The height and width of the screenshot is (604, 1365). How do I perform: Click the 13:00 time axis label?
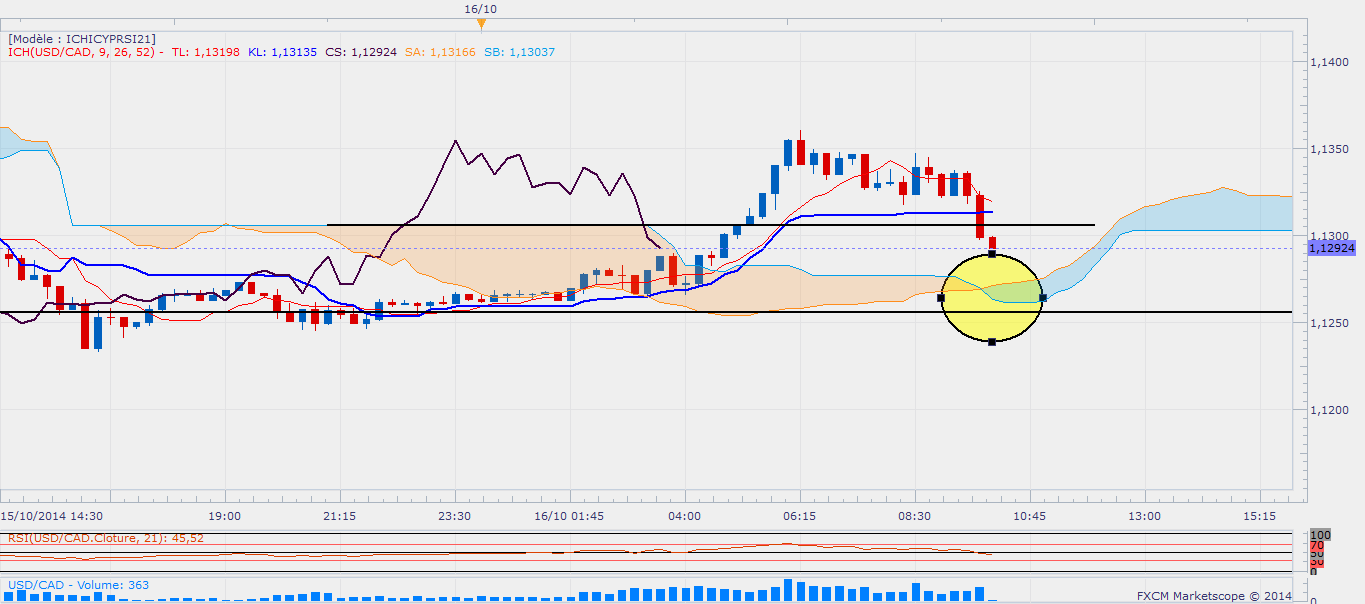(1145, 516)
